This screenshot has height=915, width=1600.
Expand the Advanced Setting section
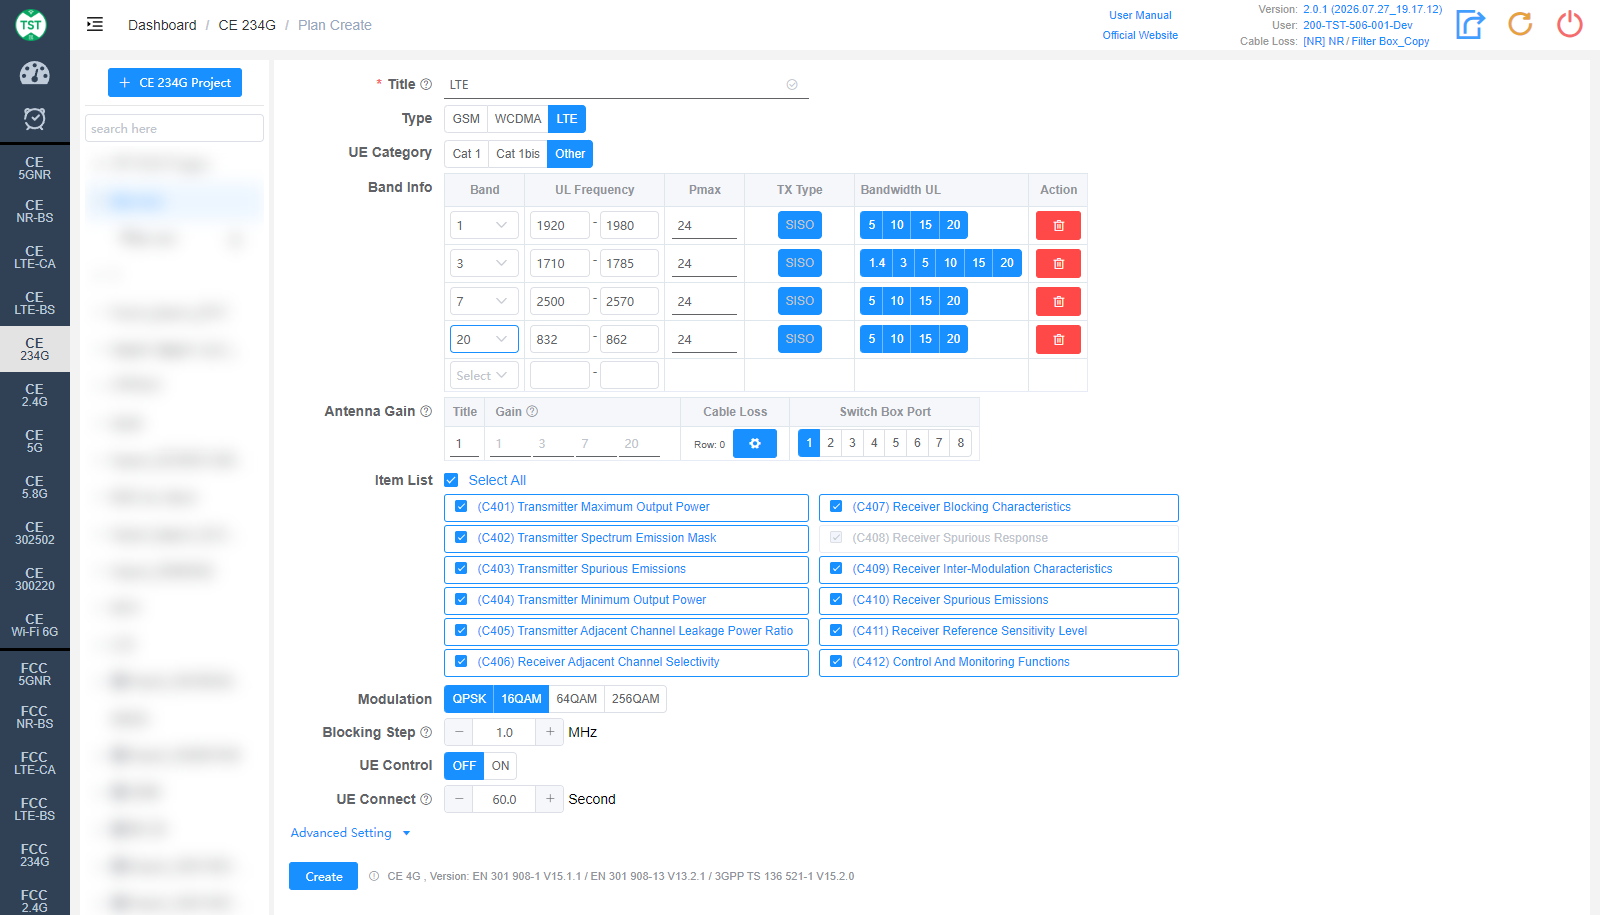click(350, 833)
